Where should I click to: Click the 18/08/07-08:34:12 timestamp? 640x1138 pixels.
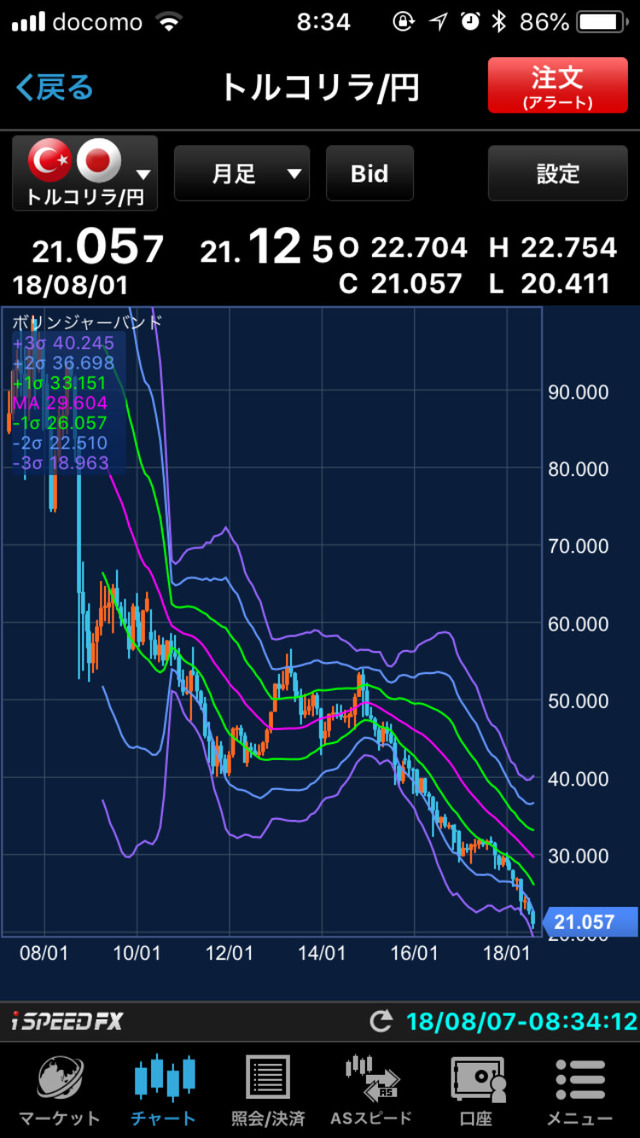click(521, 1022)
